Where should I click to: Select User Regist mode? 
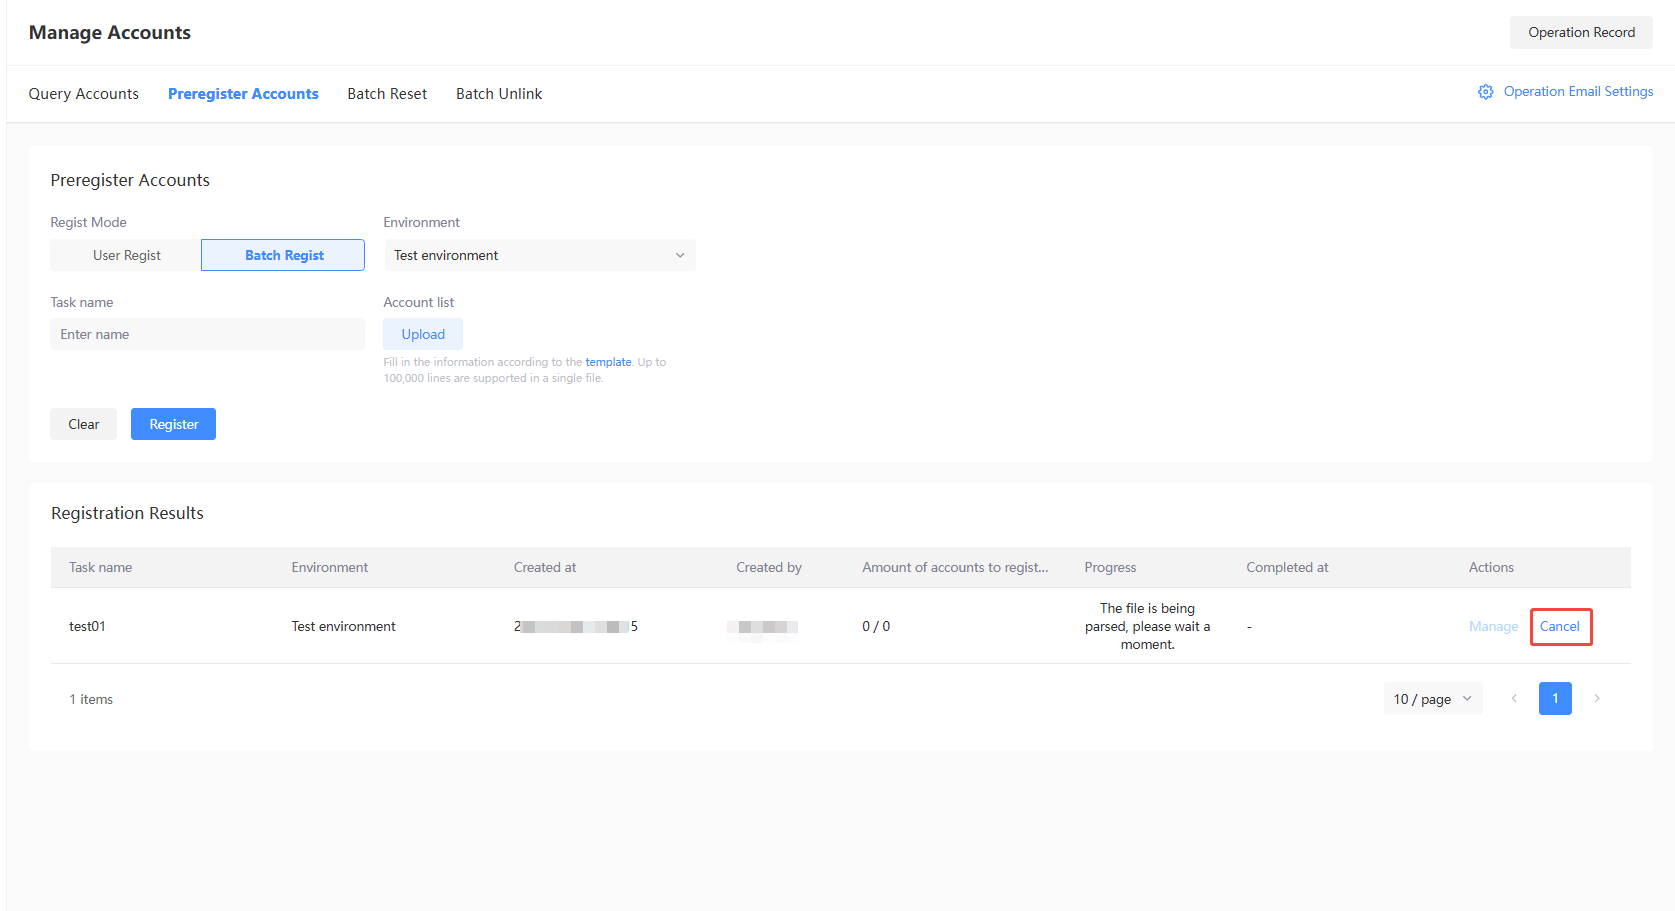(126, 255)
